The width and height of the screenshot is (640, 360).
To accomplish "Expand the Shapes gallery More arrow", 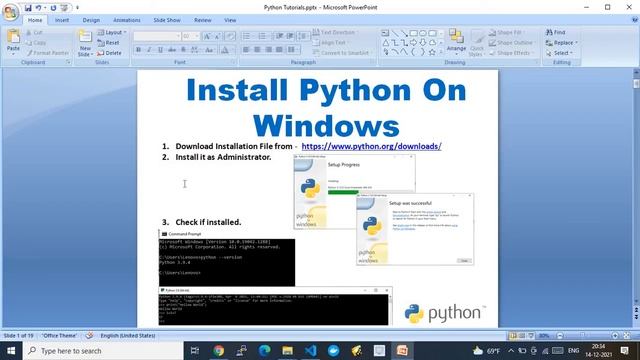I will [441, 52].
